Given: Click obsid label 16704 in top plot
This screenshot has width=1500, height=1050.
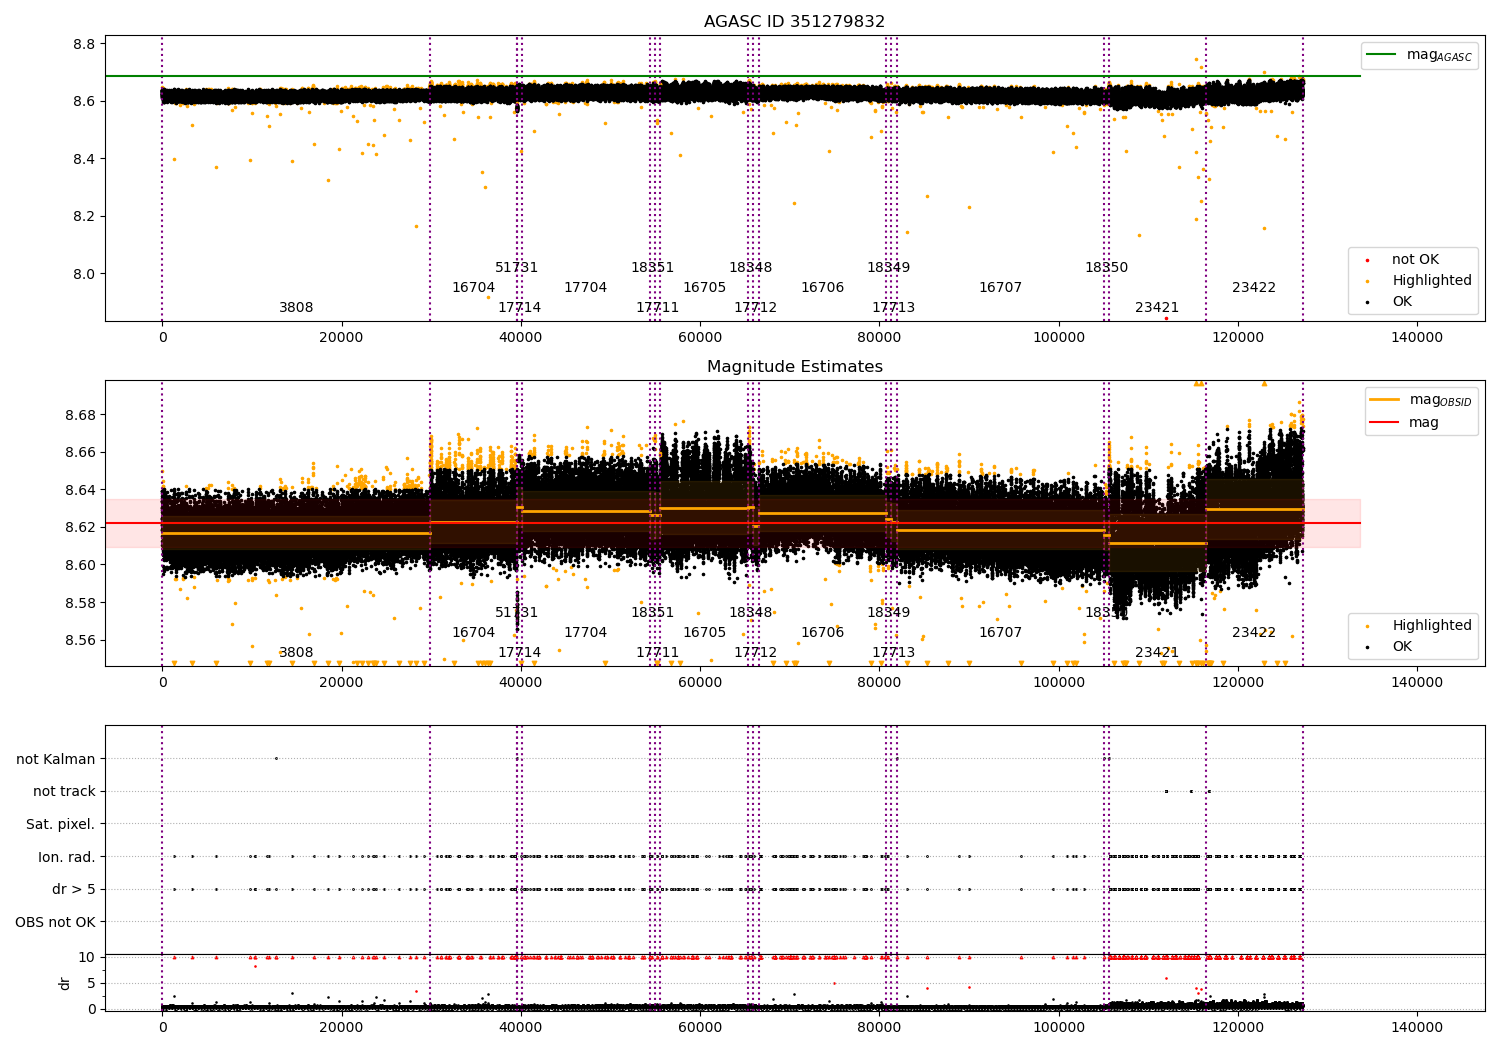Looking at the screenshot, I should coord(473,288).
